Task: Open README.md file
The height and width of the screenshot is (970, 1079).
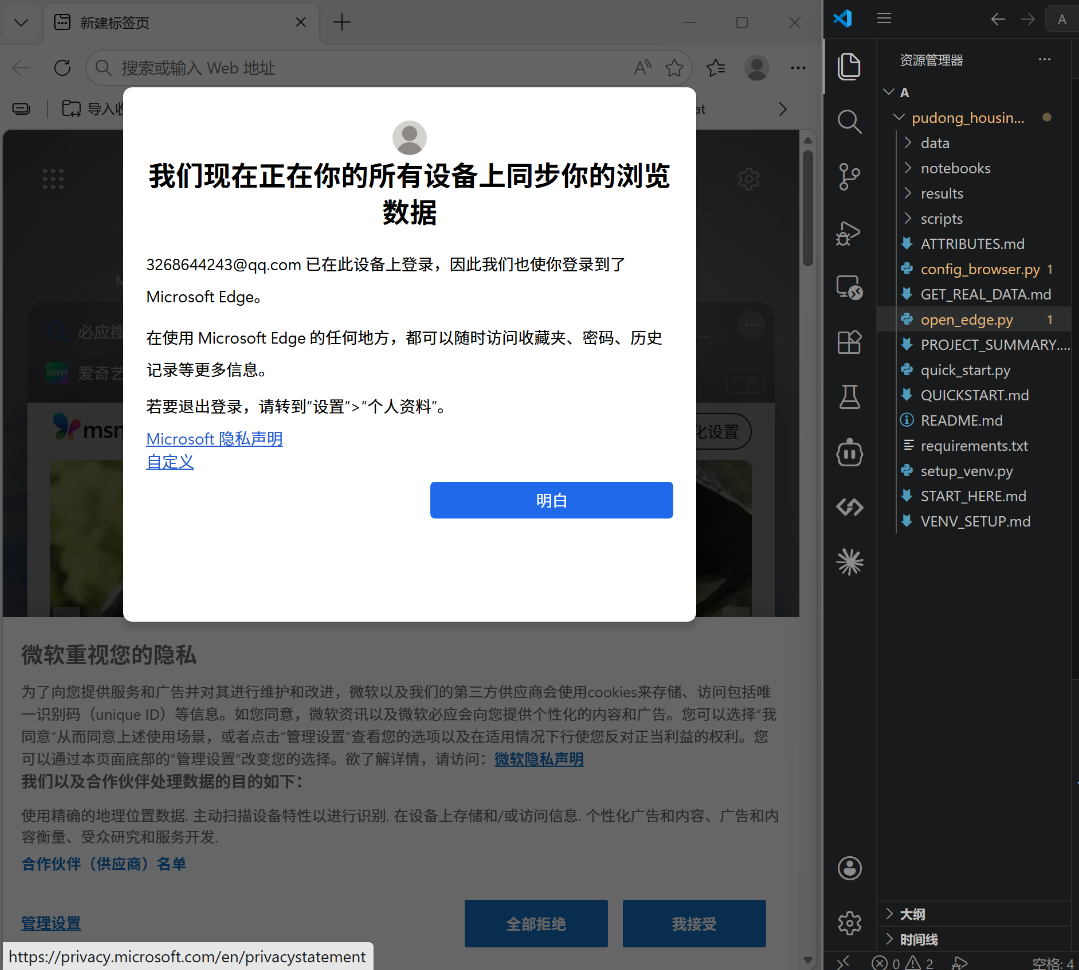Action: (x=961, y=421)
